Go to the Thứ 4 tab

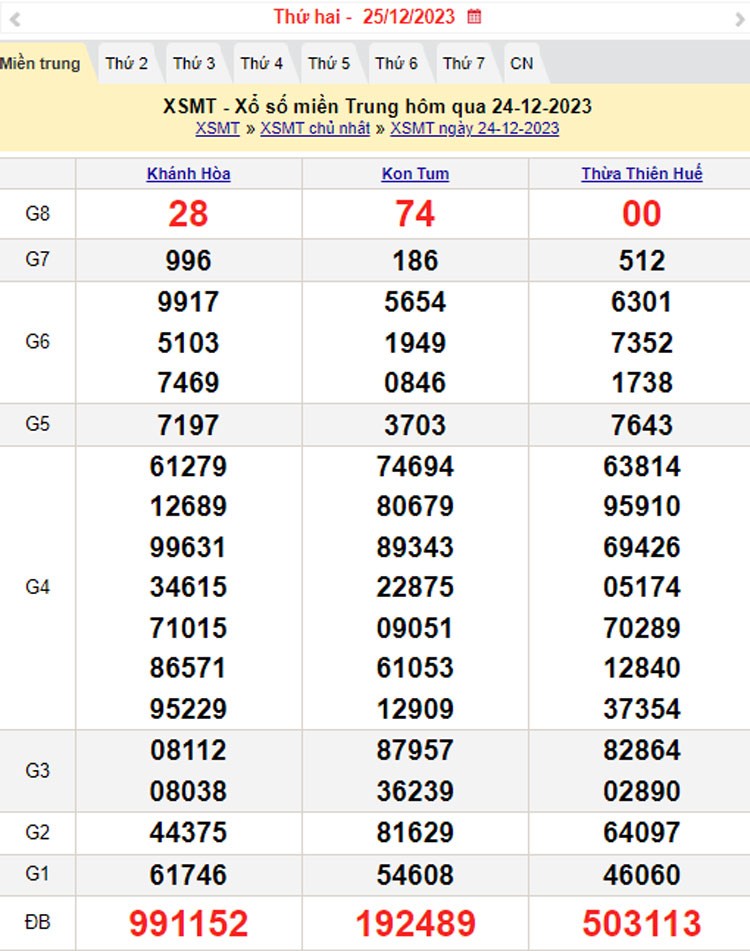click(261, 64)
